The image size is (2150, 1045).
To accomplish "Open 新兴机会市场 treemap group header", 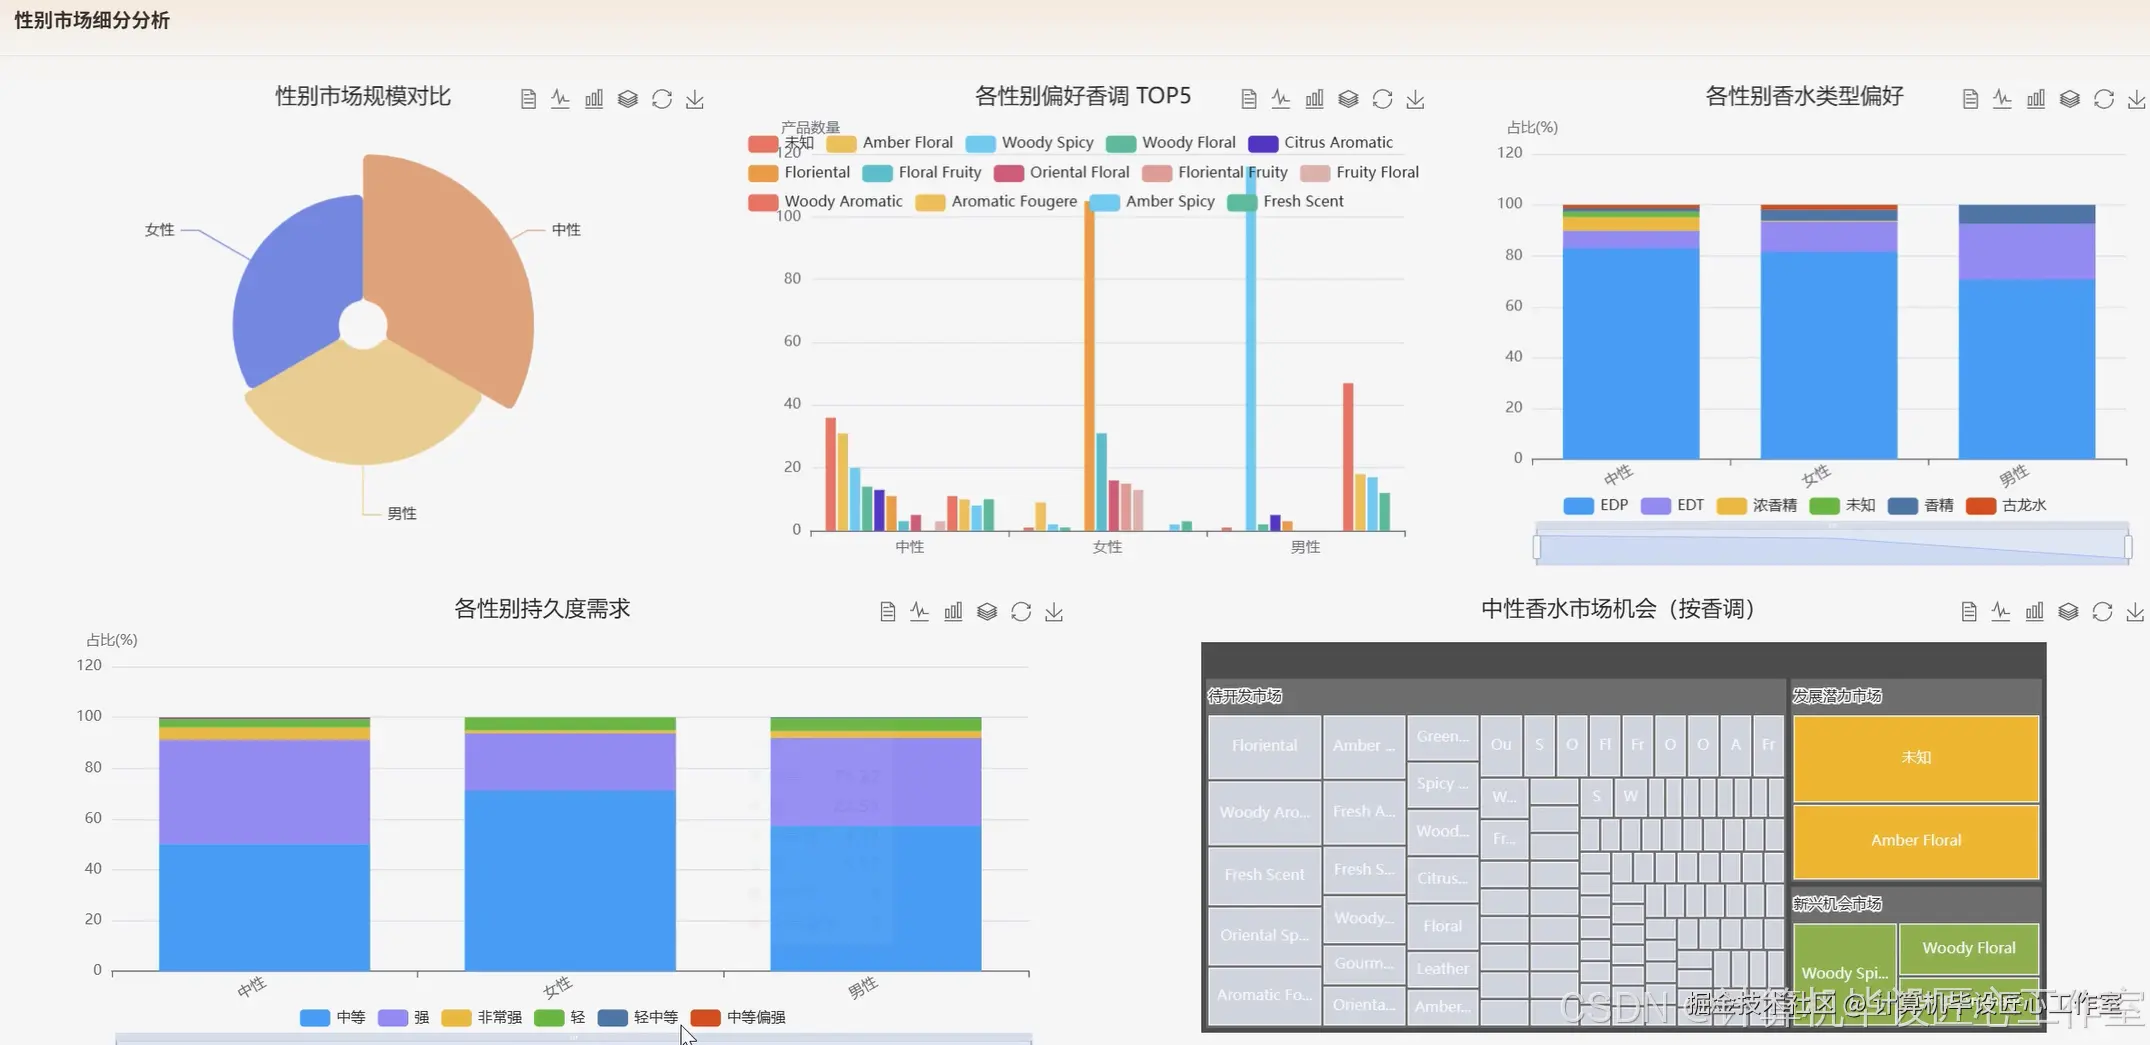I will click(1915, 904).
